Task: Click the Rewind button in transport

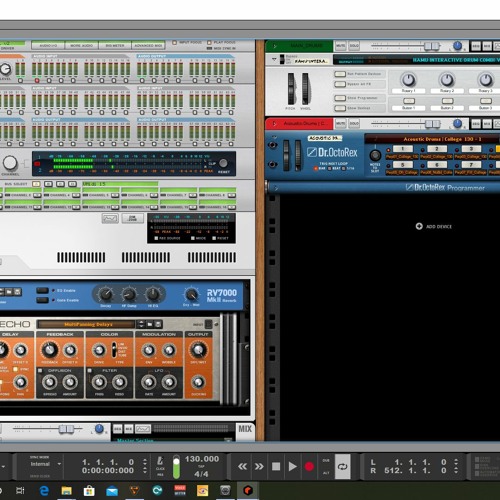Action: coord(242,466)
